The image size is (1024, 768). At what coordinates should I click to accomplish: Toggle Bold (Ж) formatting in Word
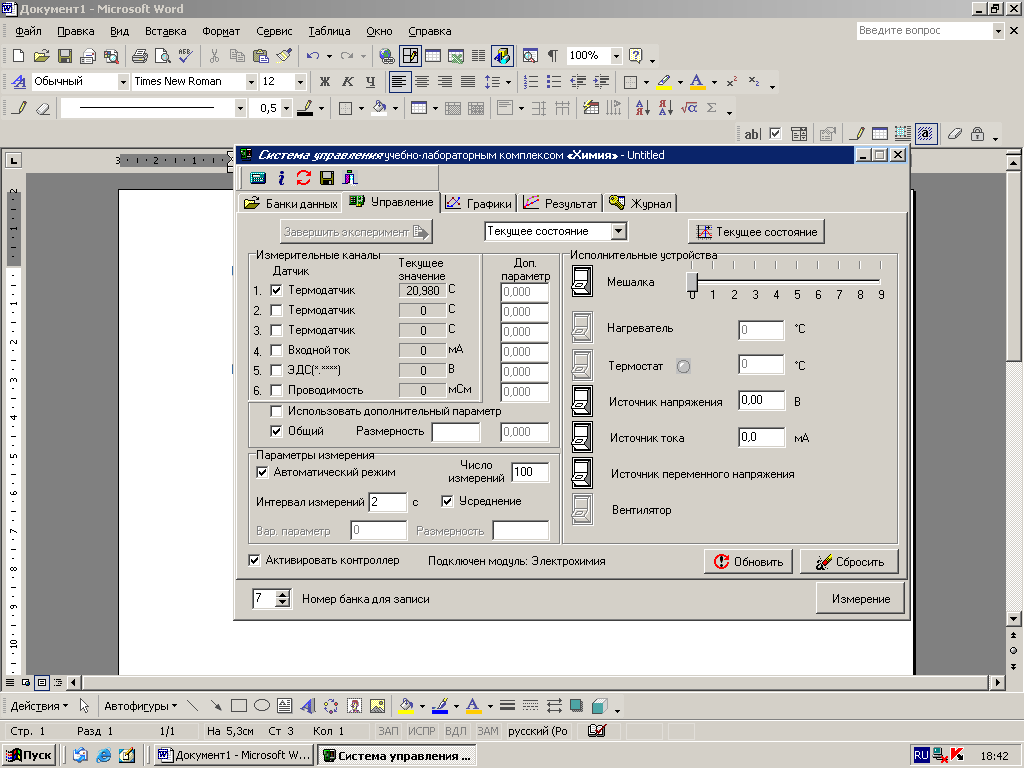(x=325, y=82)
